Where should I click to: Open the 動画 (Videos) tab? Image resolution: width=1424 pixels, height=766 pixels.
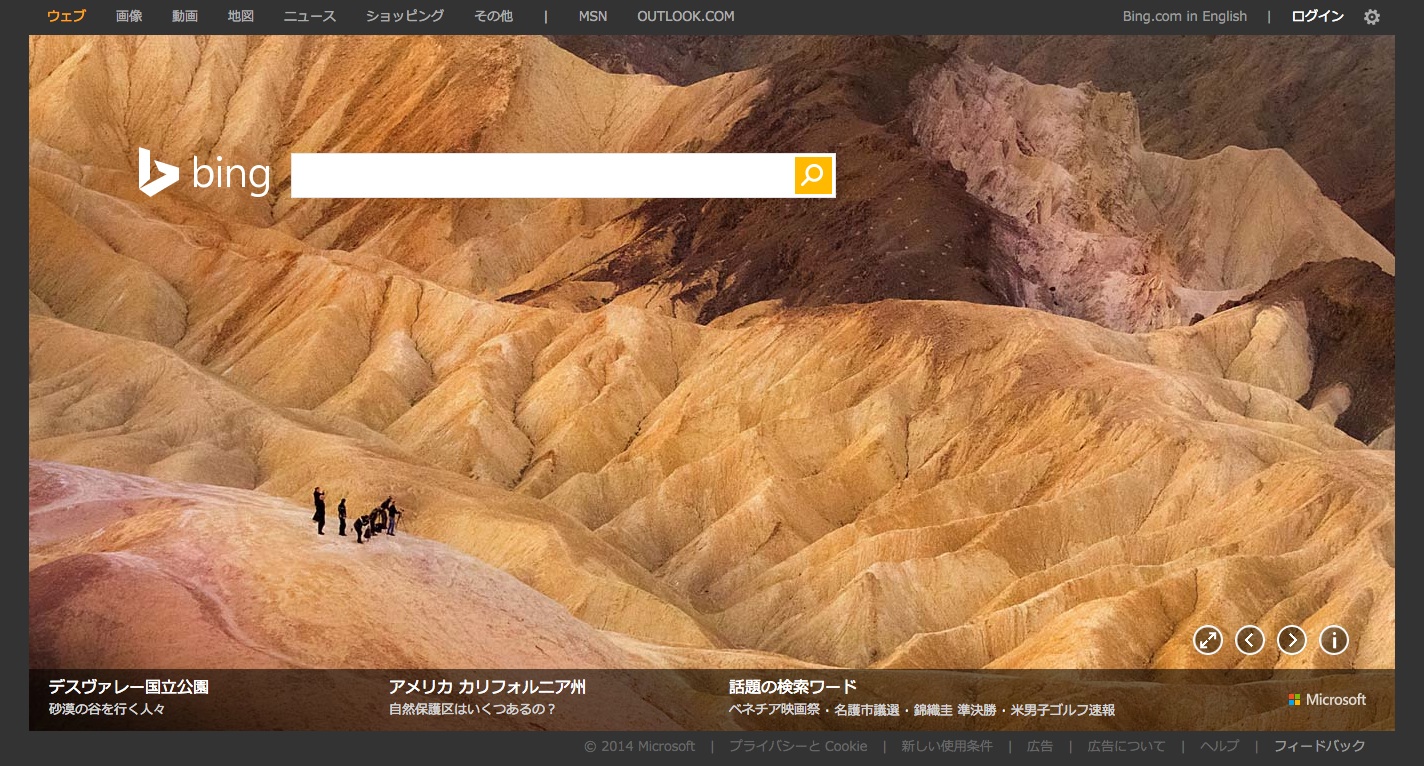pos(185,16)
